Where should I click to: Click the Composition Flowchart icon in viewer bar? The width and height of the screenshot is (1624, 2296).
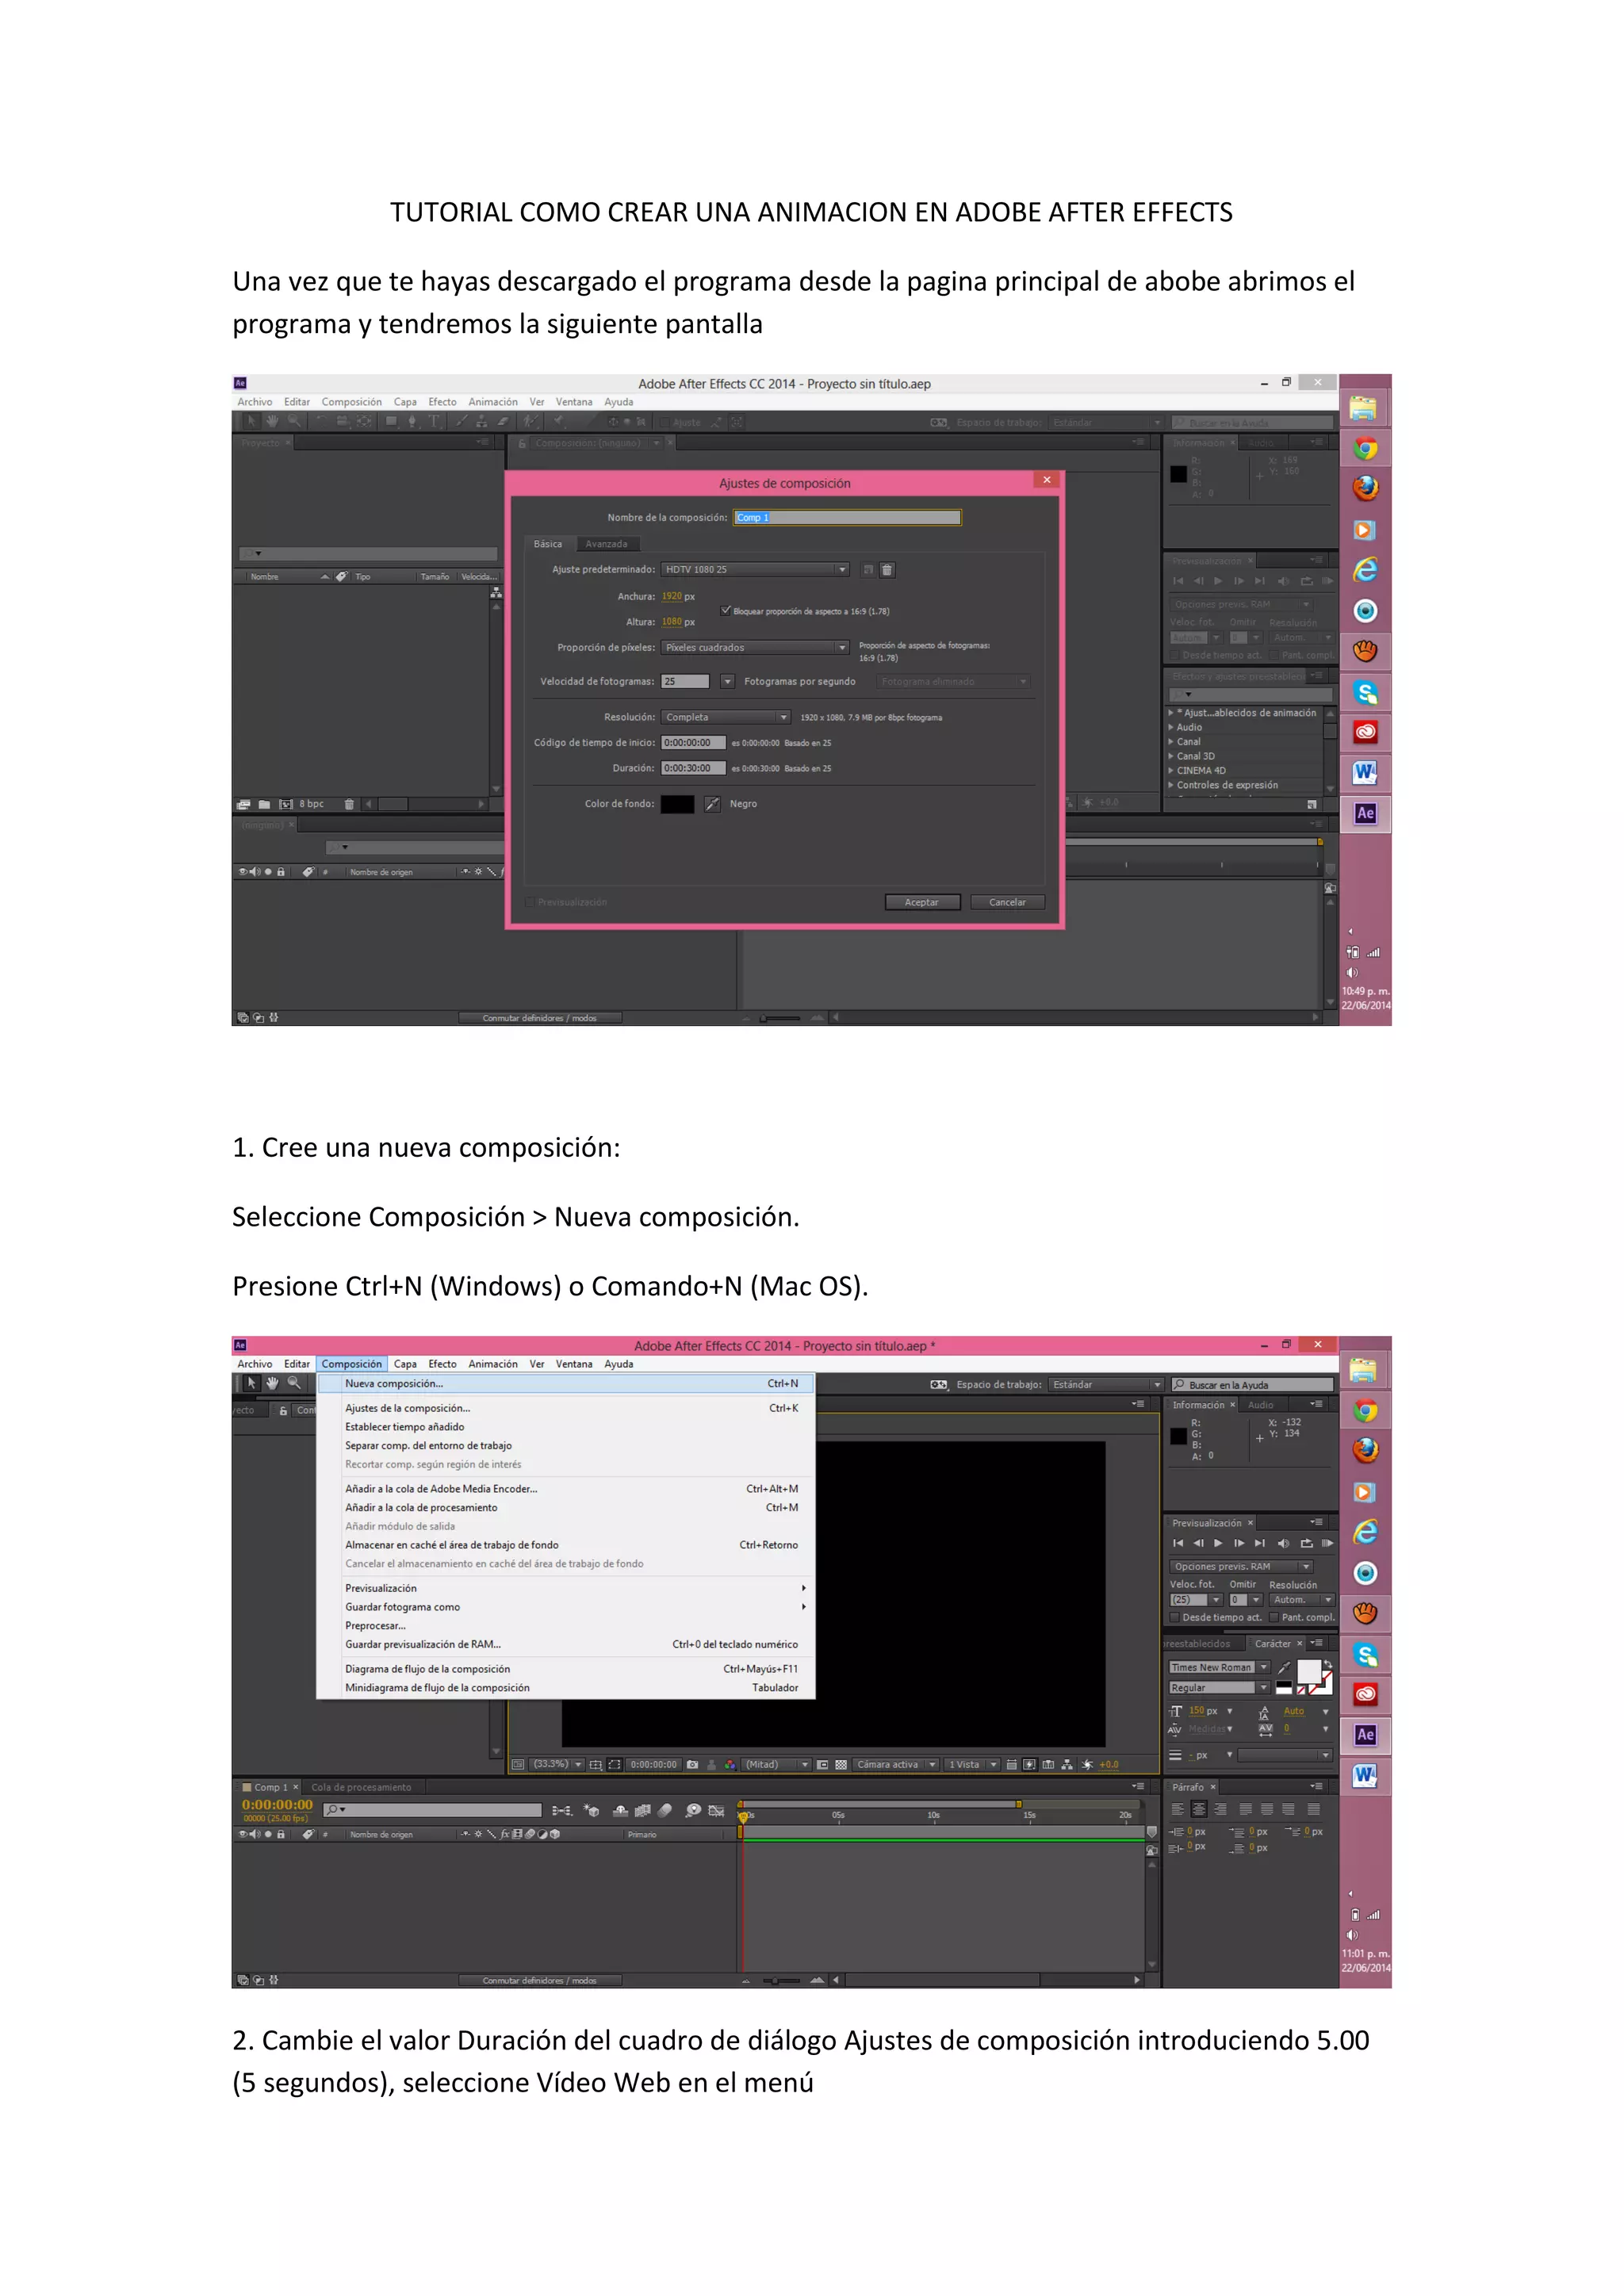pos(1067,1765)
